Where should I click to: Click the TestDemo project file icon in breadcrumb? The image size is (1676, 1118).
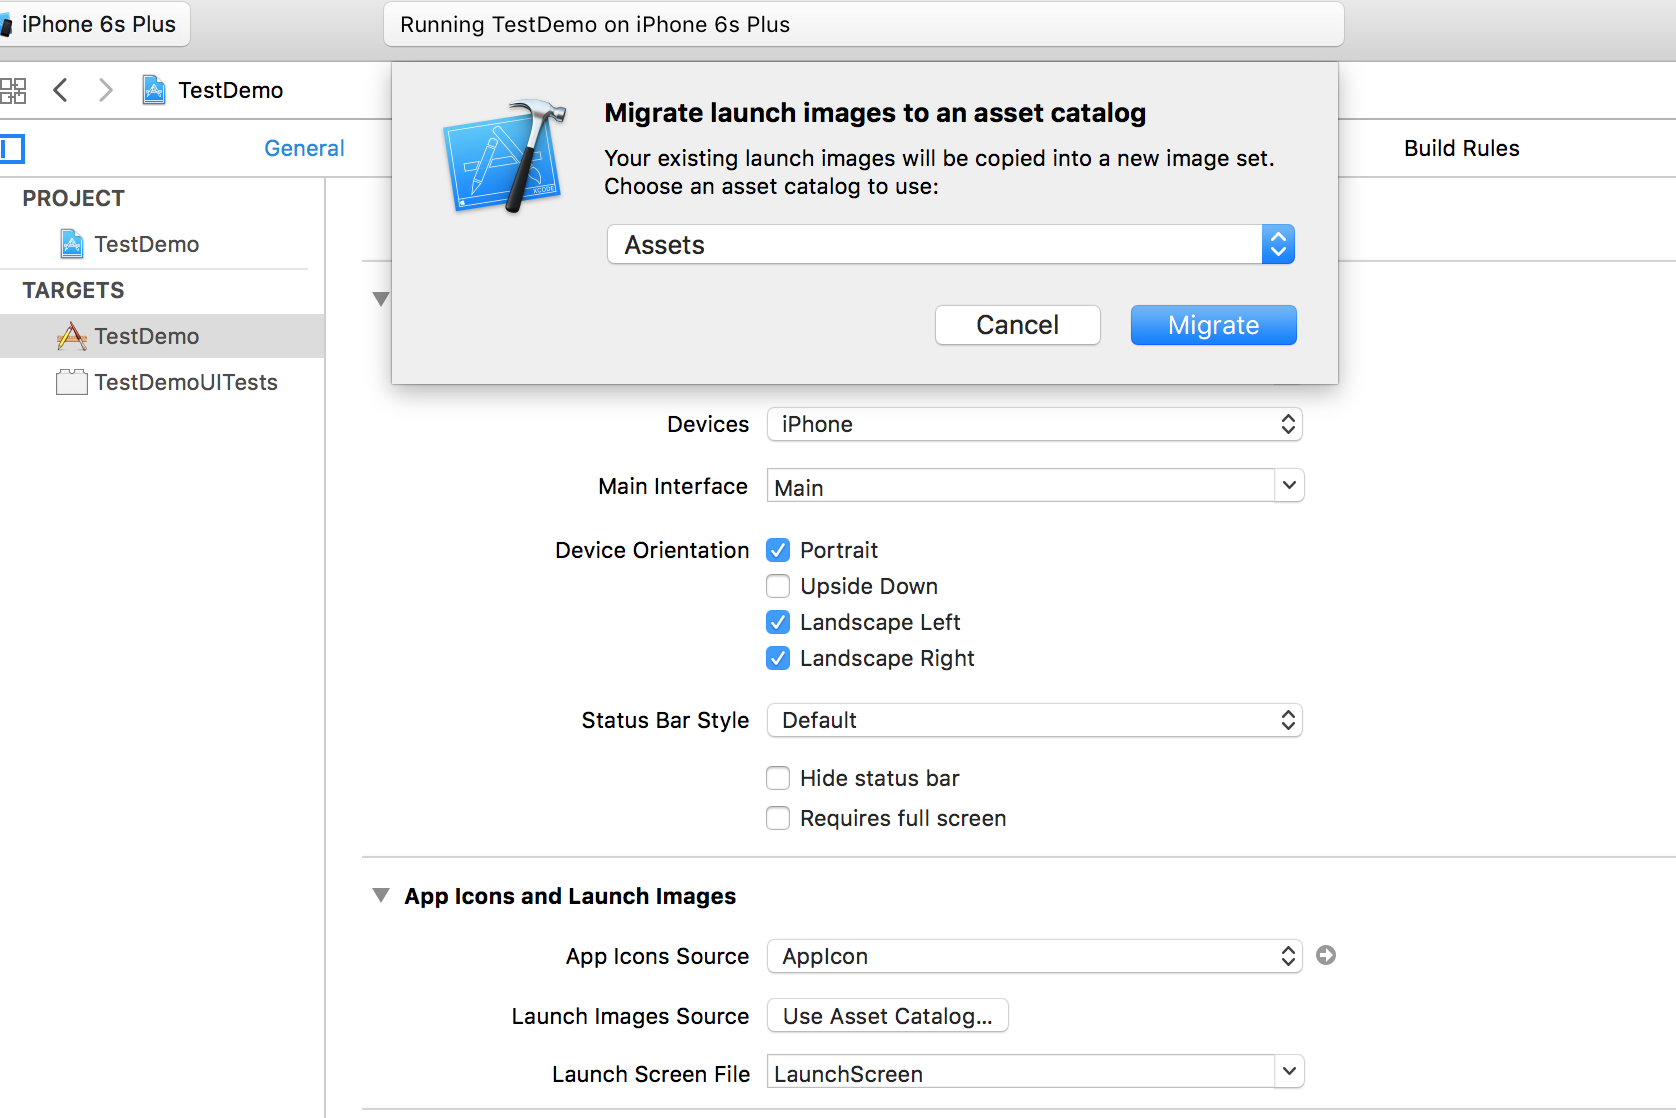click(x=154, y=90)
